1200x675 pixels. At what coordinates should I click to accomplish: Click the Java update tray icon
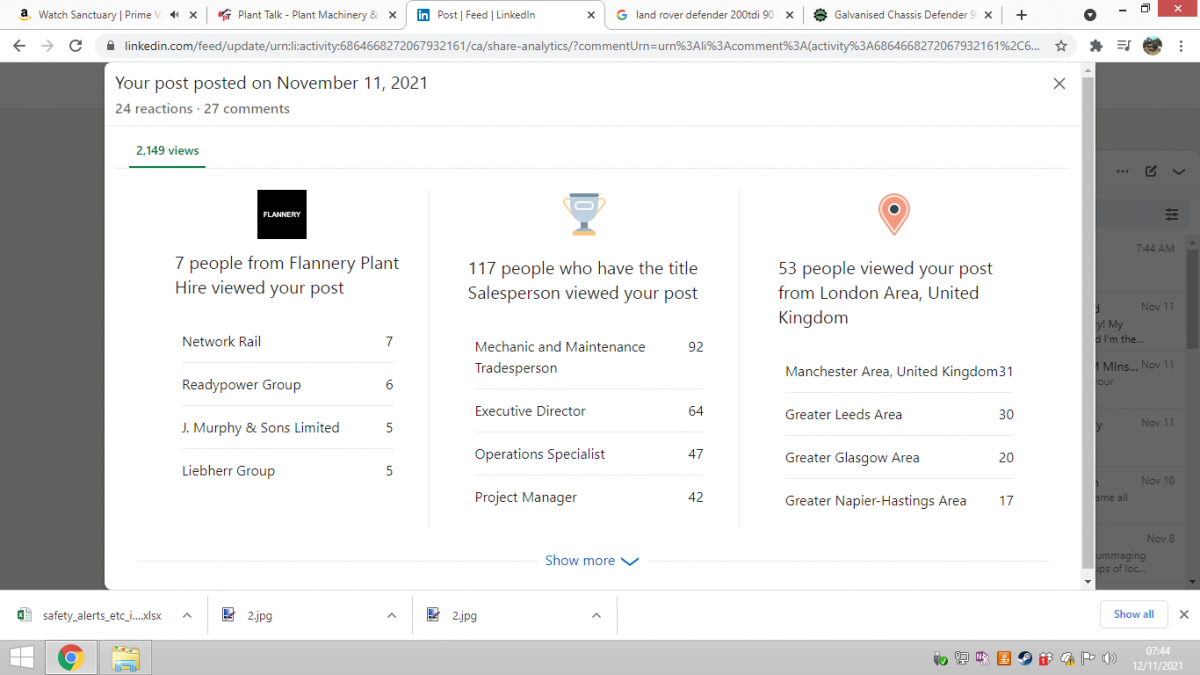[1003, 658]
